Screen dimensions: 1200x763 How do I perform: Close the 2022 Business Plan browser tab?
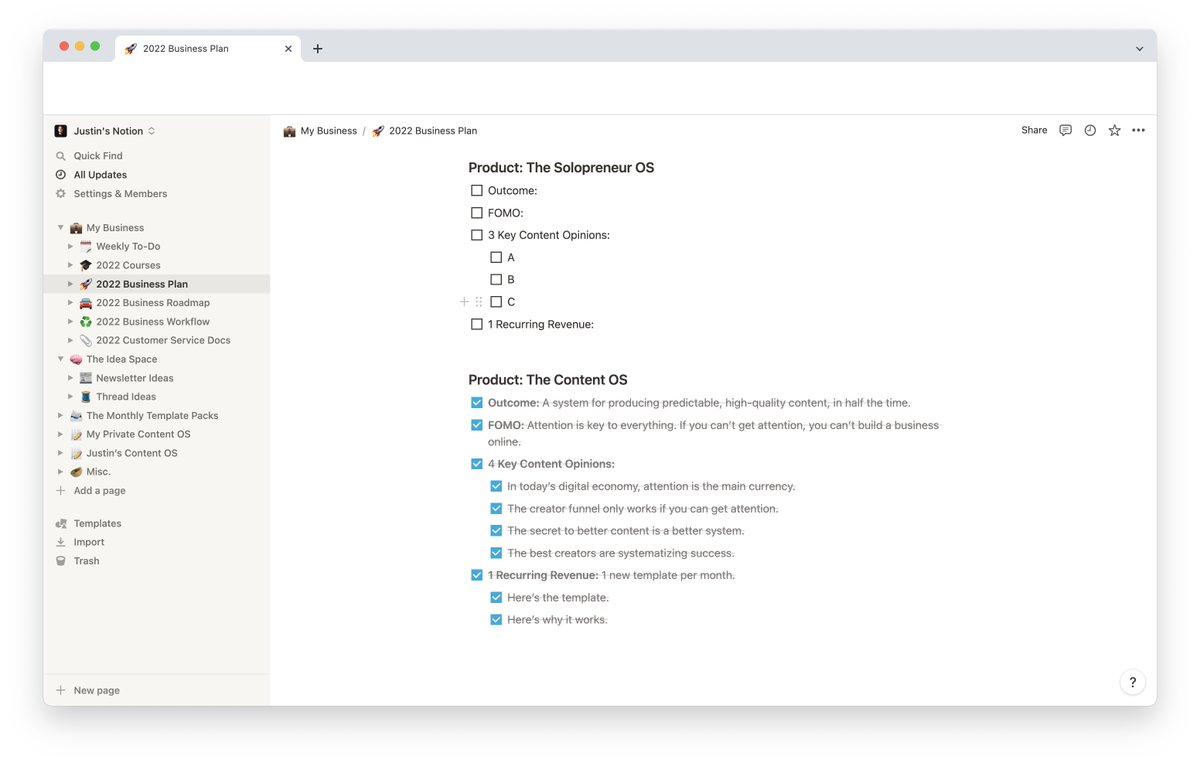(288, 48)
